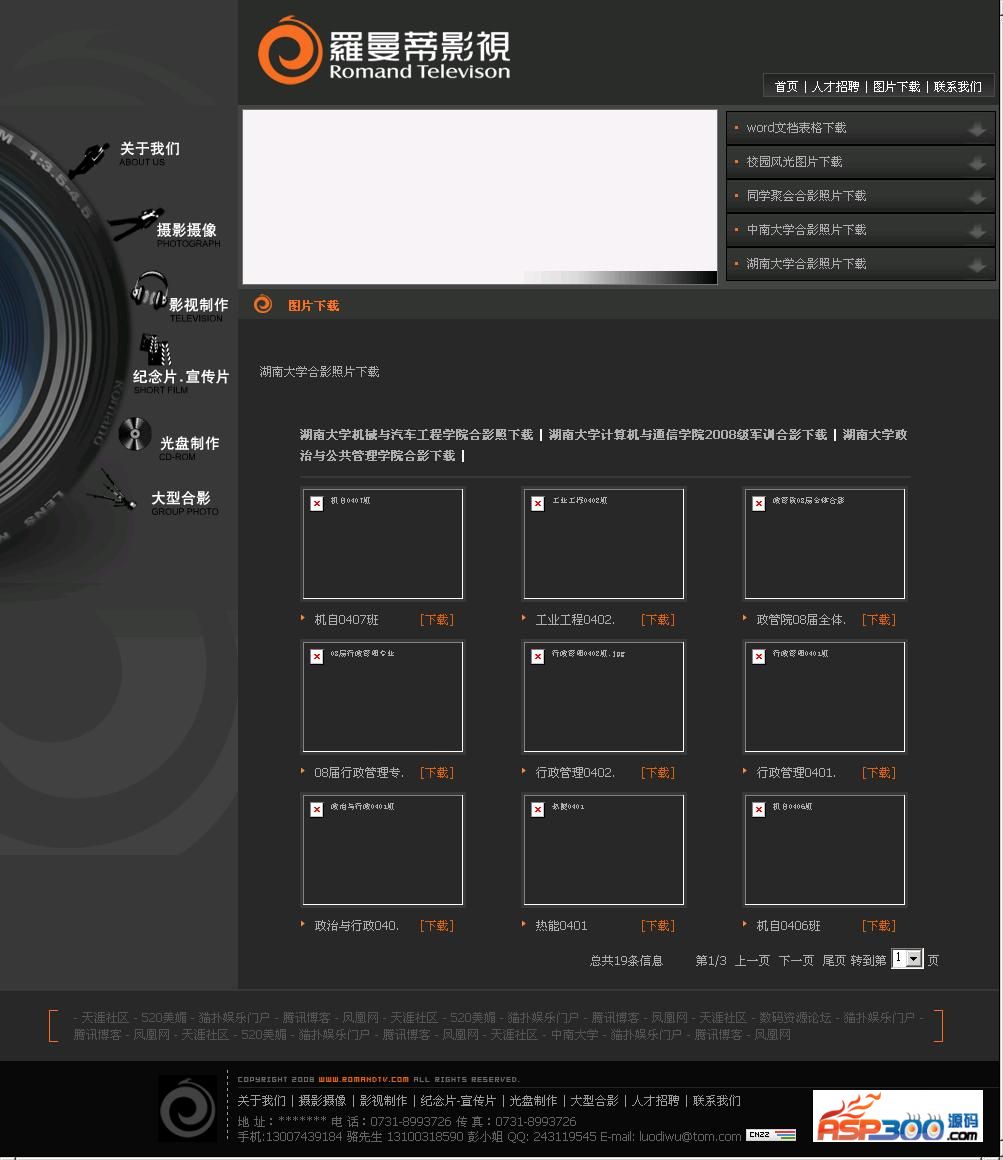Open 光盘制作 in footer navigation

coord(533,1101)
